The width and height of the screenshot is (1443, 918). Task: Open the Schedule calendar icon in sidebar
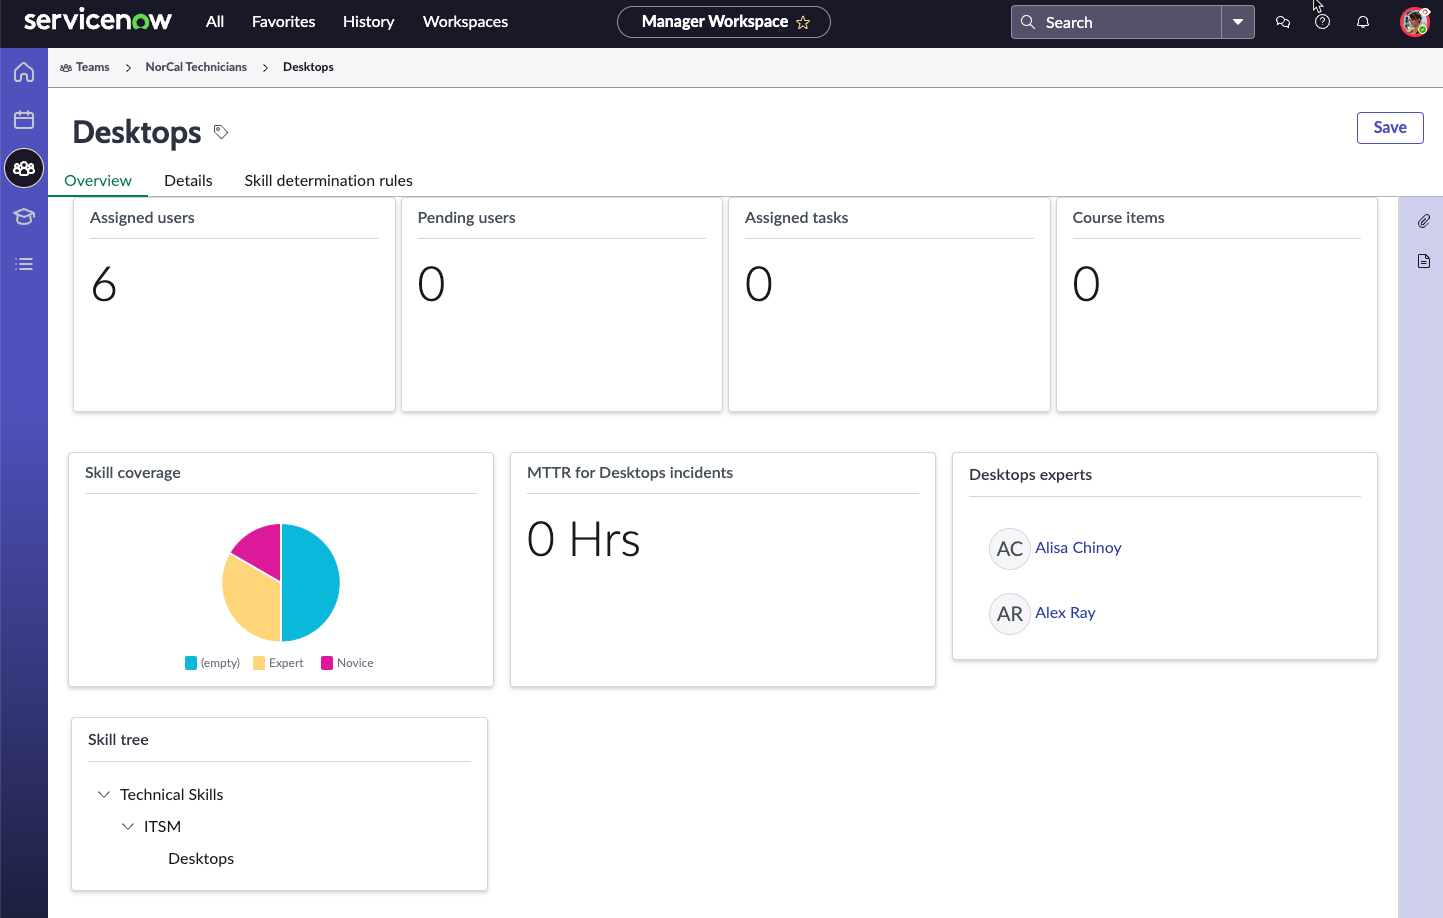coord(24,120)
